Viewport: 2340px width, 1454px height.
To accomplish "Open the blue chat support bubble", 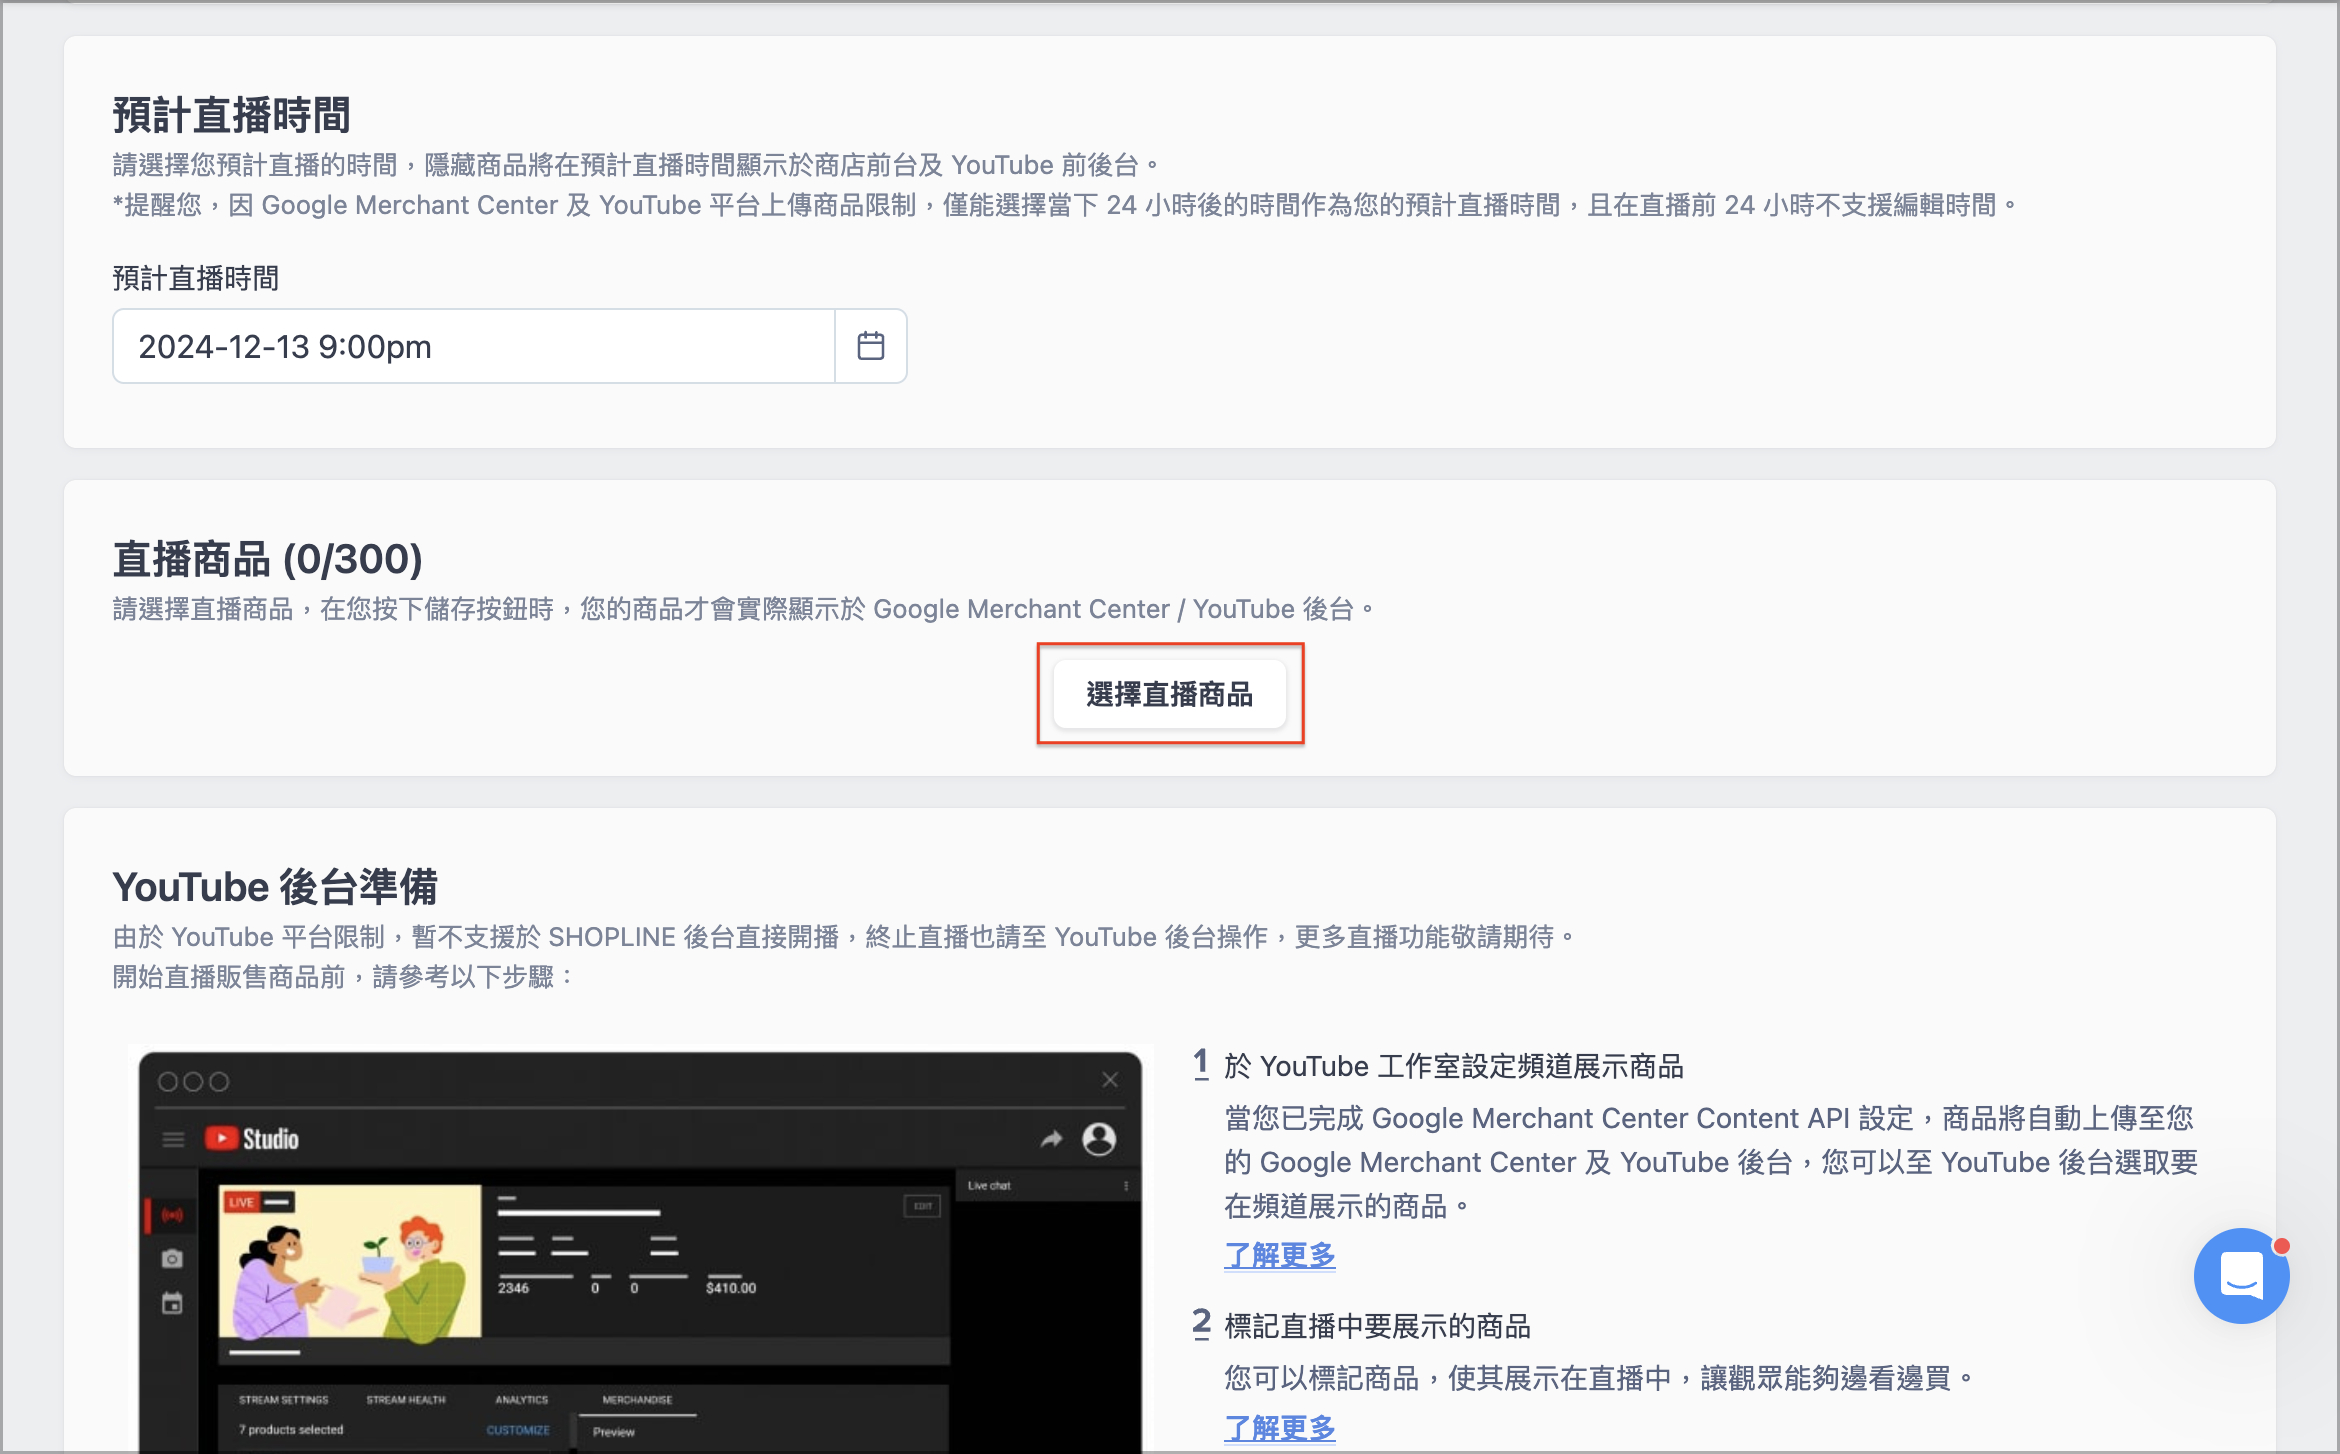I will 2241,1275.
